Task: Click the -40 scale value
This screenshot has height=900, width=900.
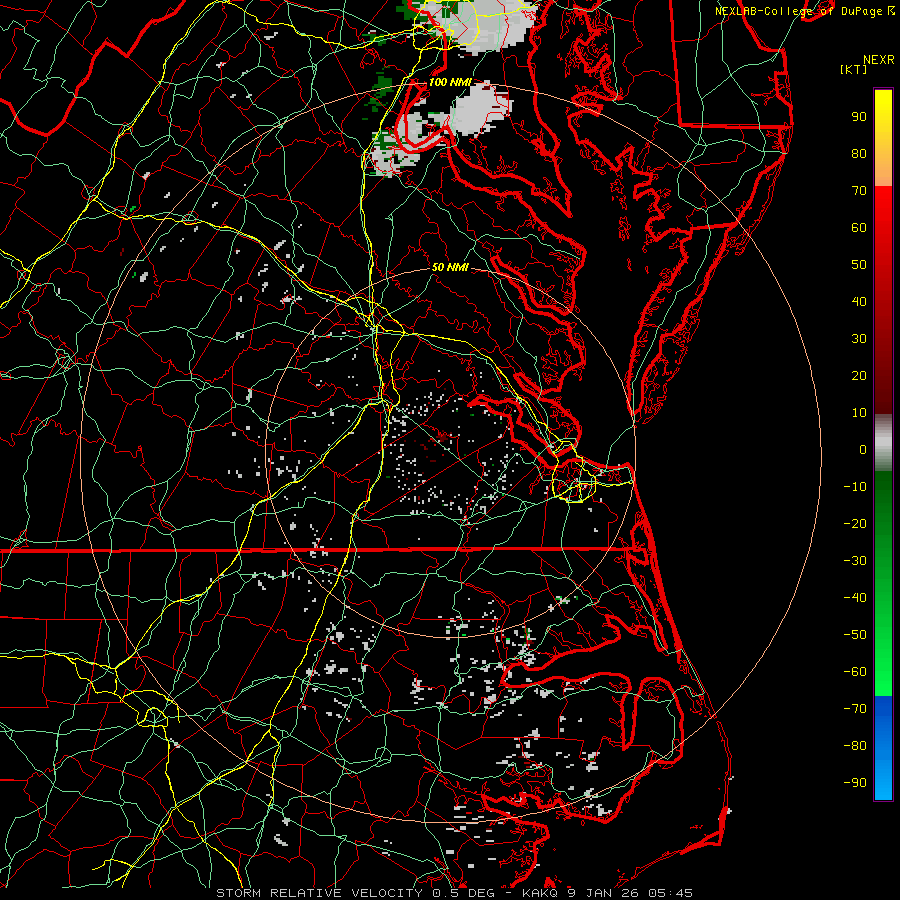Action: click(855, 598)
